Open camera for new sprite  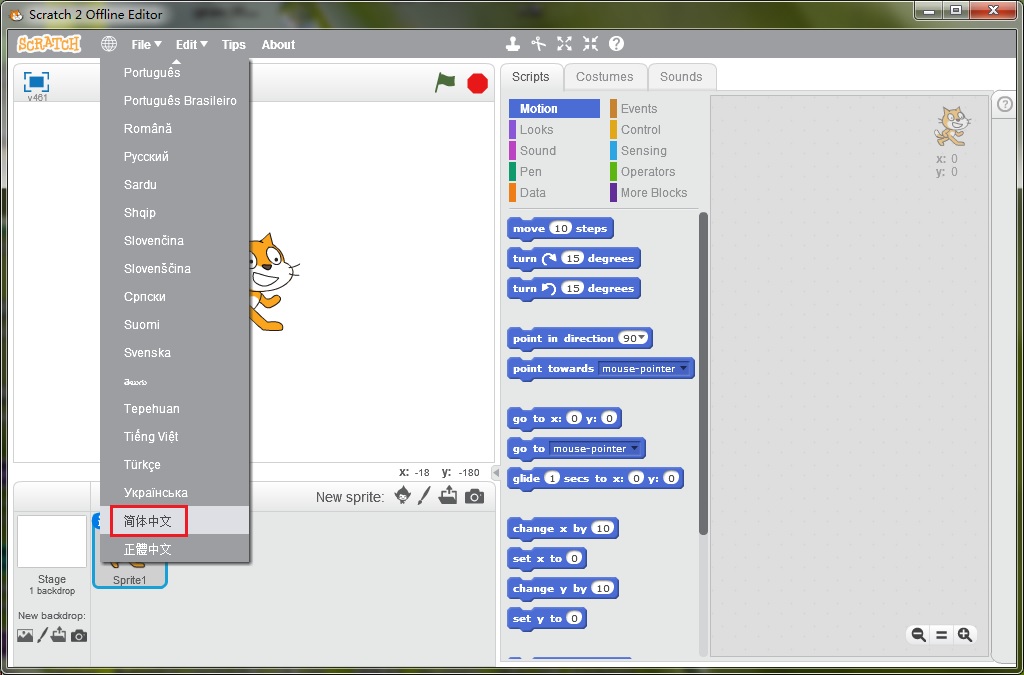pos(474,497)
